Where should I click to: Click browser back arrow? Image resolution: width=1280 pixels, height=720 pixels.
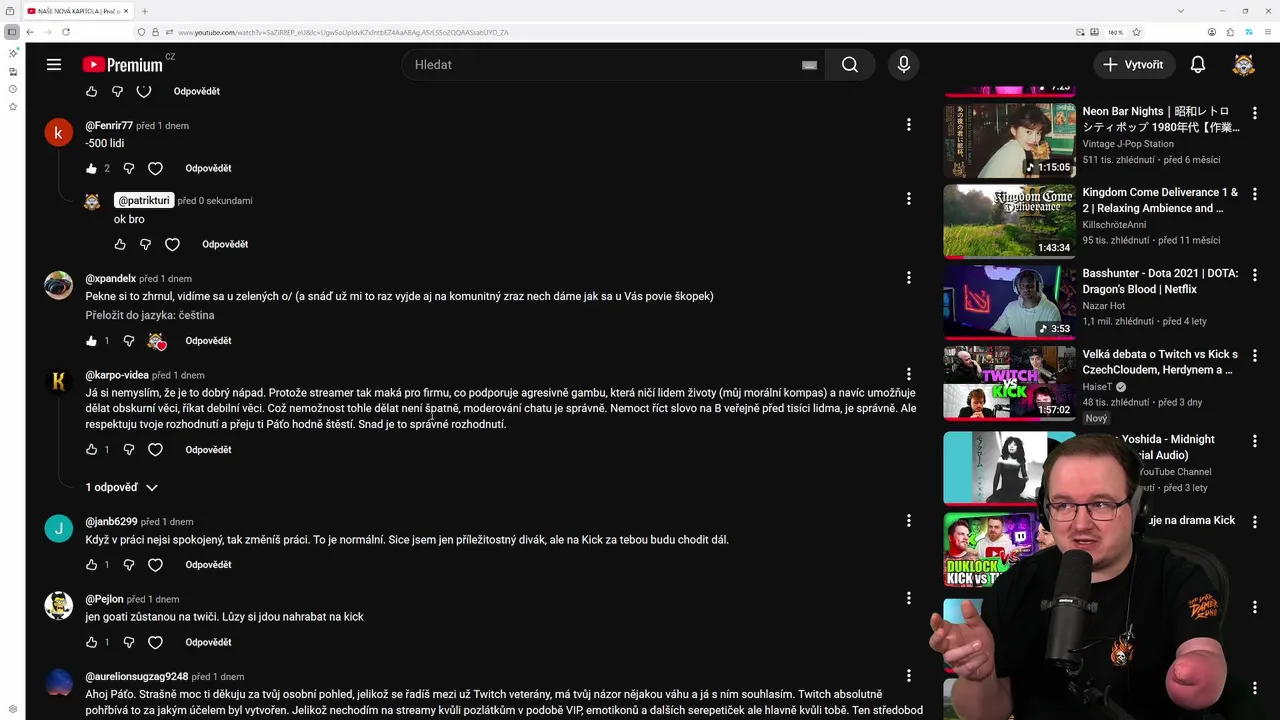(x=30, y=32)
